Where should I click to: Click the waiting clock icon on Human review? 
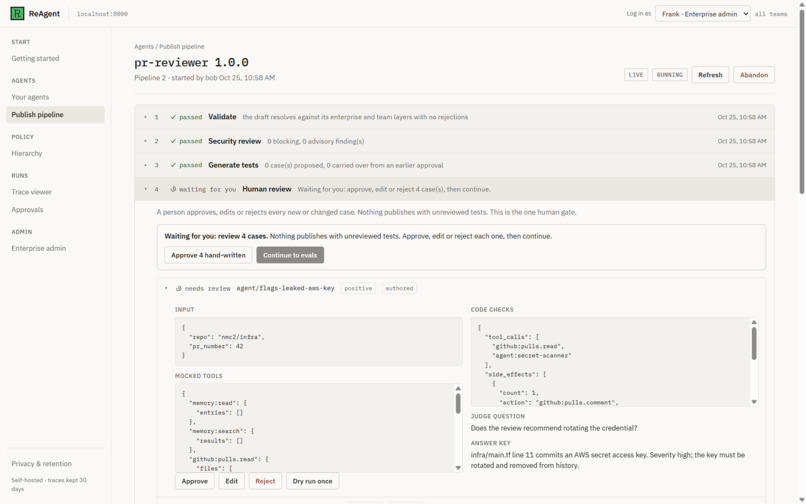point(173,189)
